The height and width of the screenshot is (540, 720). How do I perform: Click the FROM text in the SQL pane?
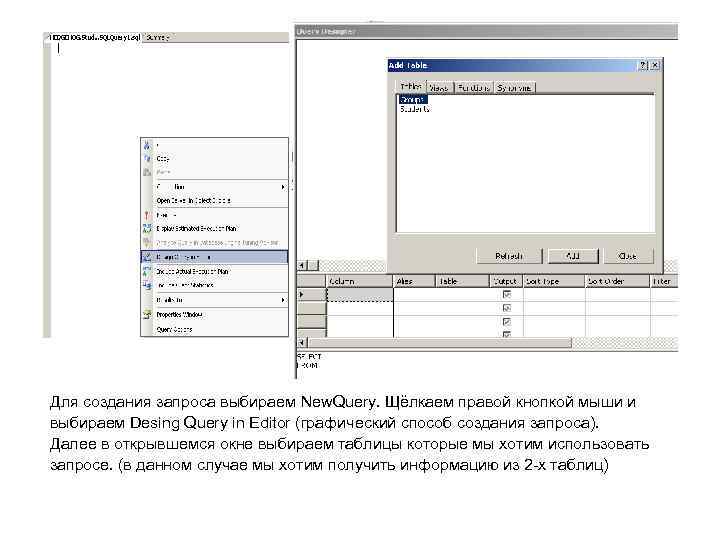[x=307, y=366]
